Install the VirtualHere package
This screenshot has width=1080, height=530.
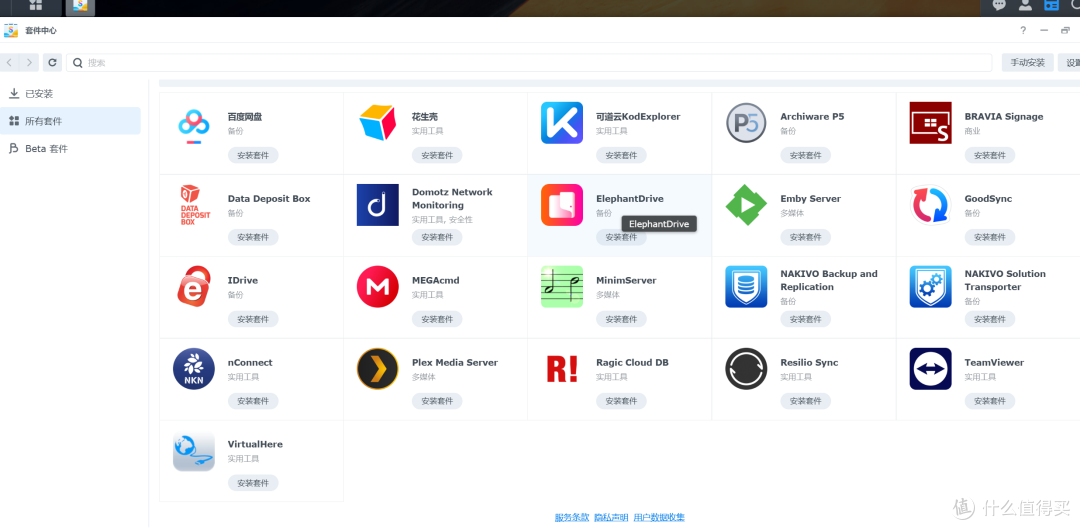click(x=253, y=483)
